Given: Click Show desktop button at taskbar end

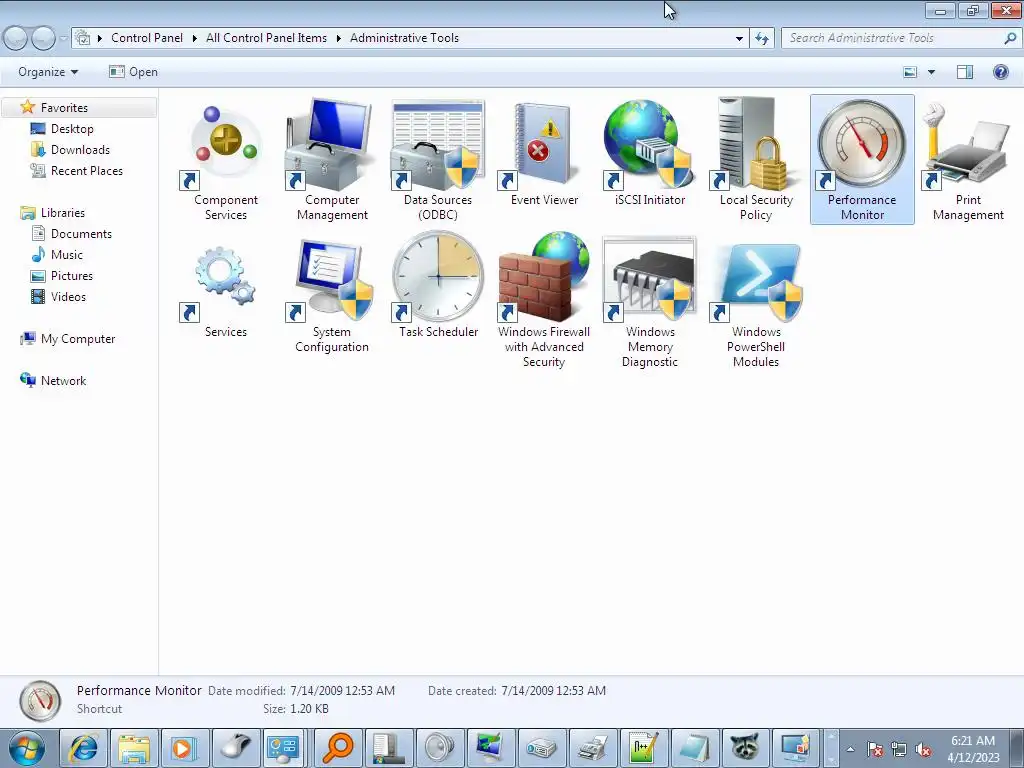Looking at the screenshot, I should click(x=1018, y=748).
